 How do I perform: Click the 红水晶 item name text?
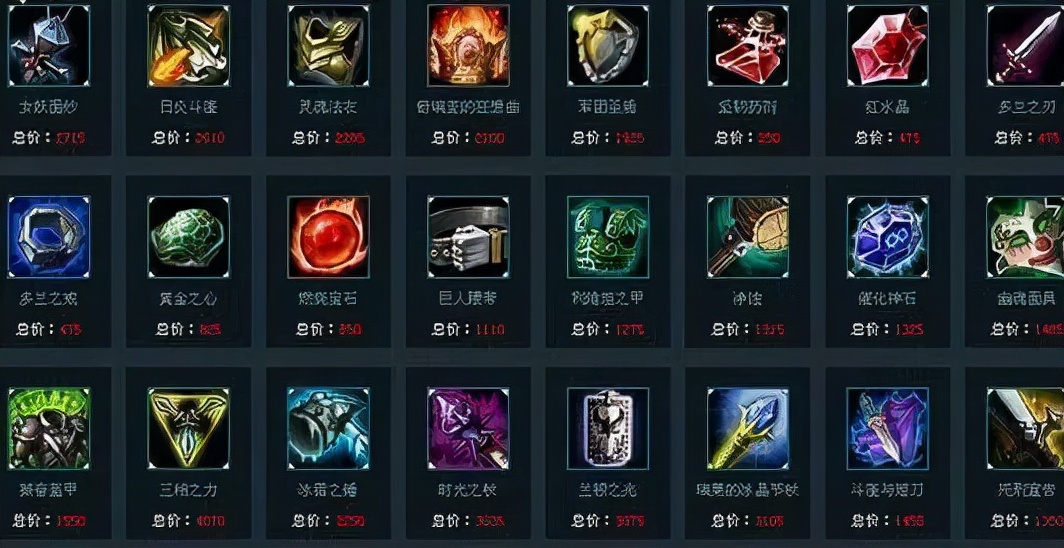pyautogui.click(x=888, y=107)
